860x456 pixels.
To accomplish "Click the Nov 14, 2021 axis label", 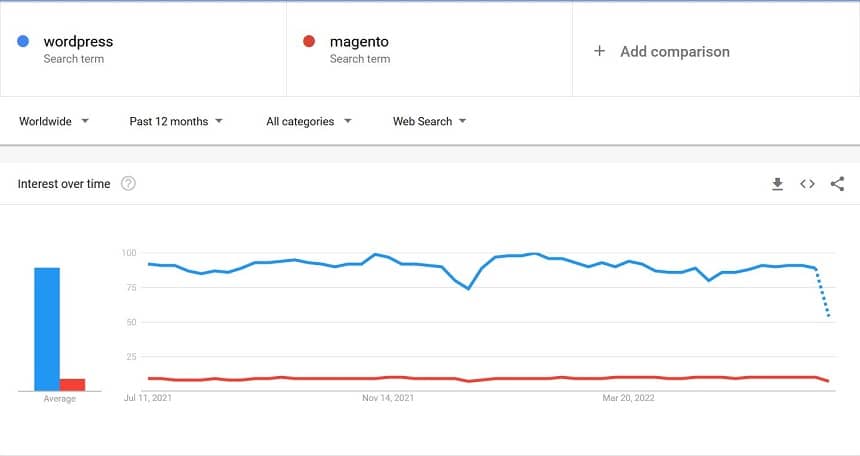I will [388, 398].
